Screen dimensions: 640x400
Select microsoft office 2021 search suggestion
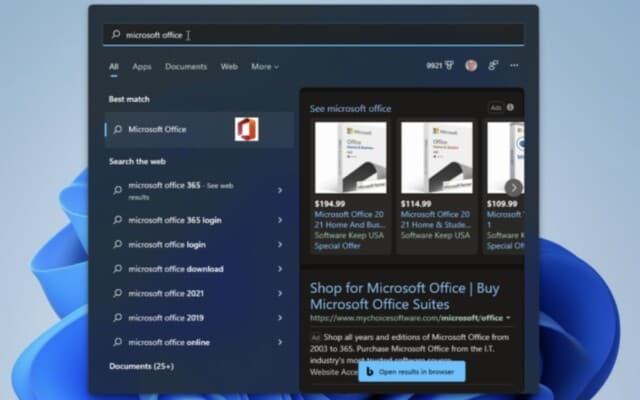tap(198, 293)
